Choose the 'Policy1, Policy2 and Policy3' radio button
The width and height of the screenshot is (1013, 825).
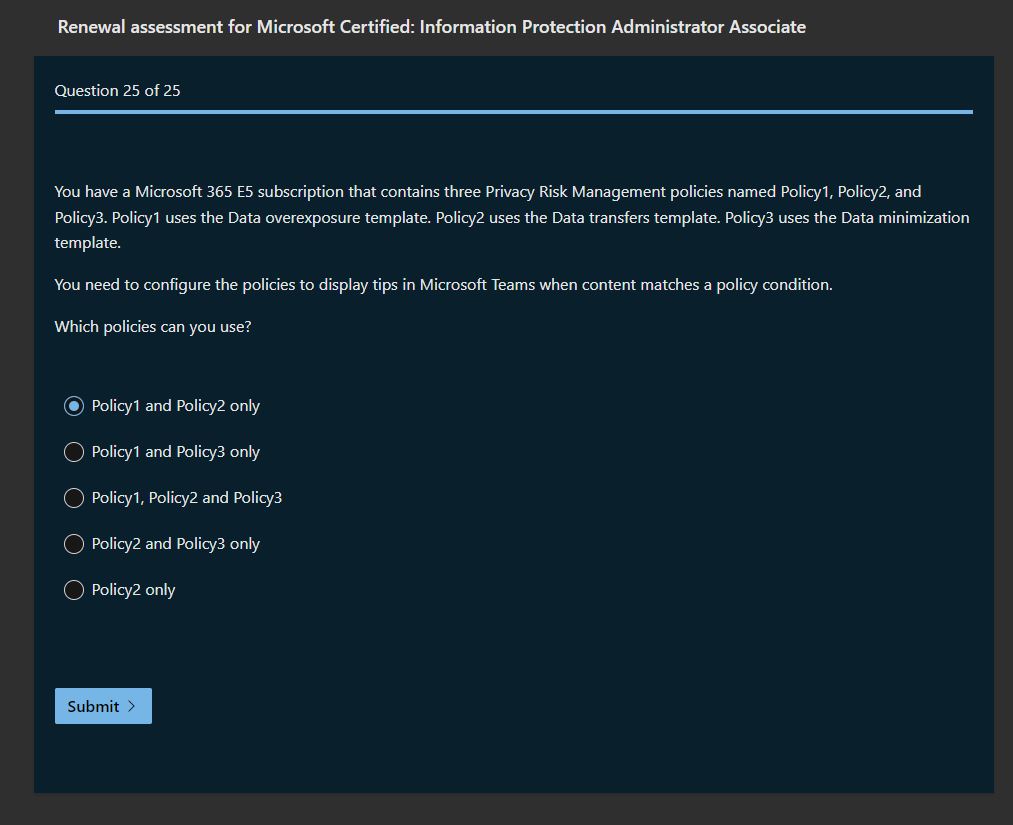74,498
